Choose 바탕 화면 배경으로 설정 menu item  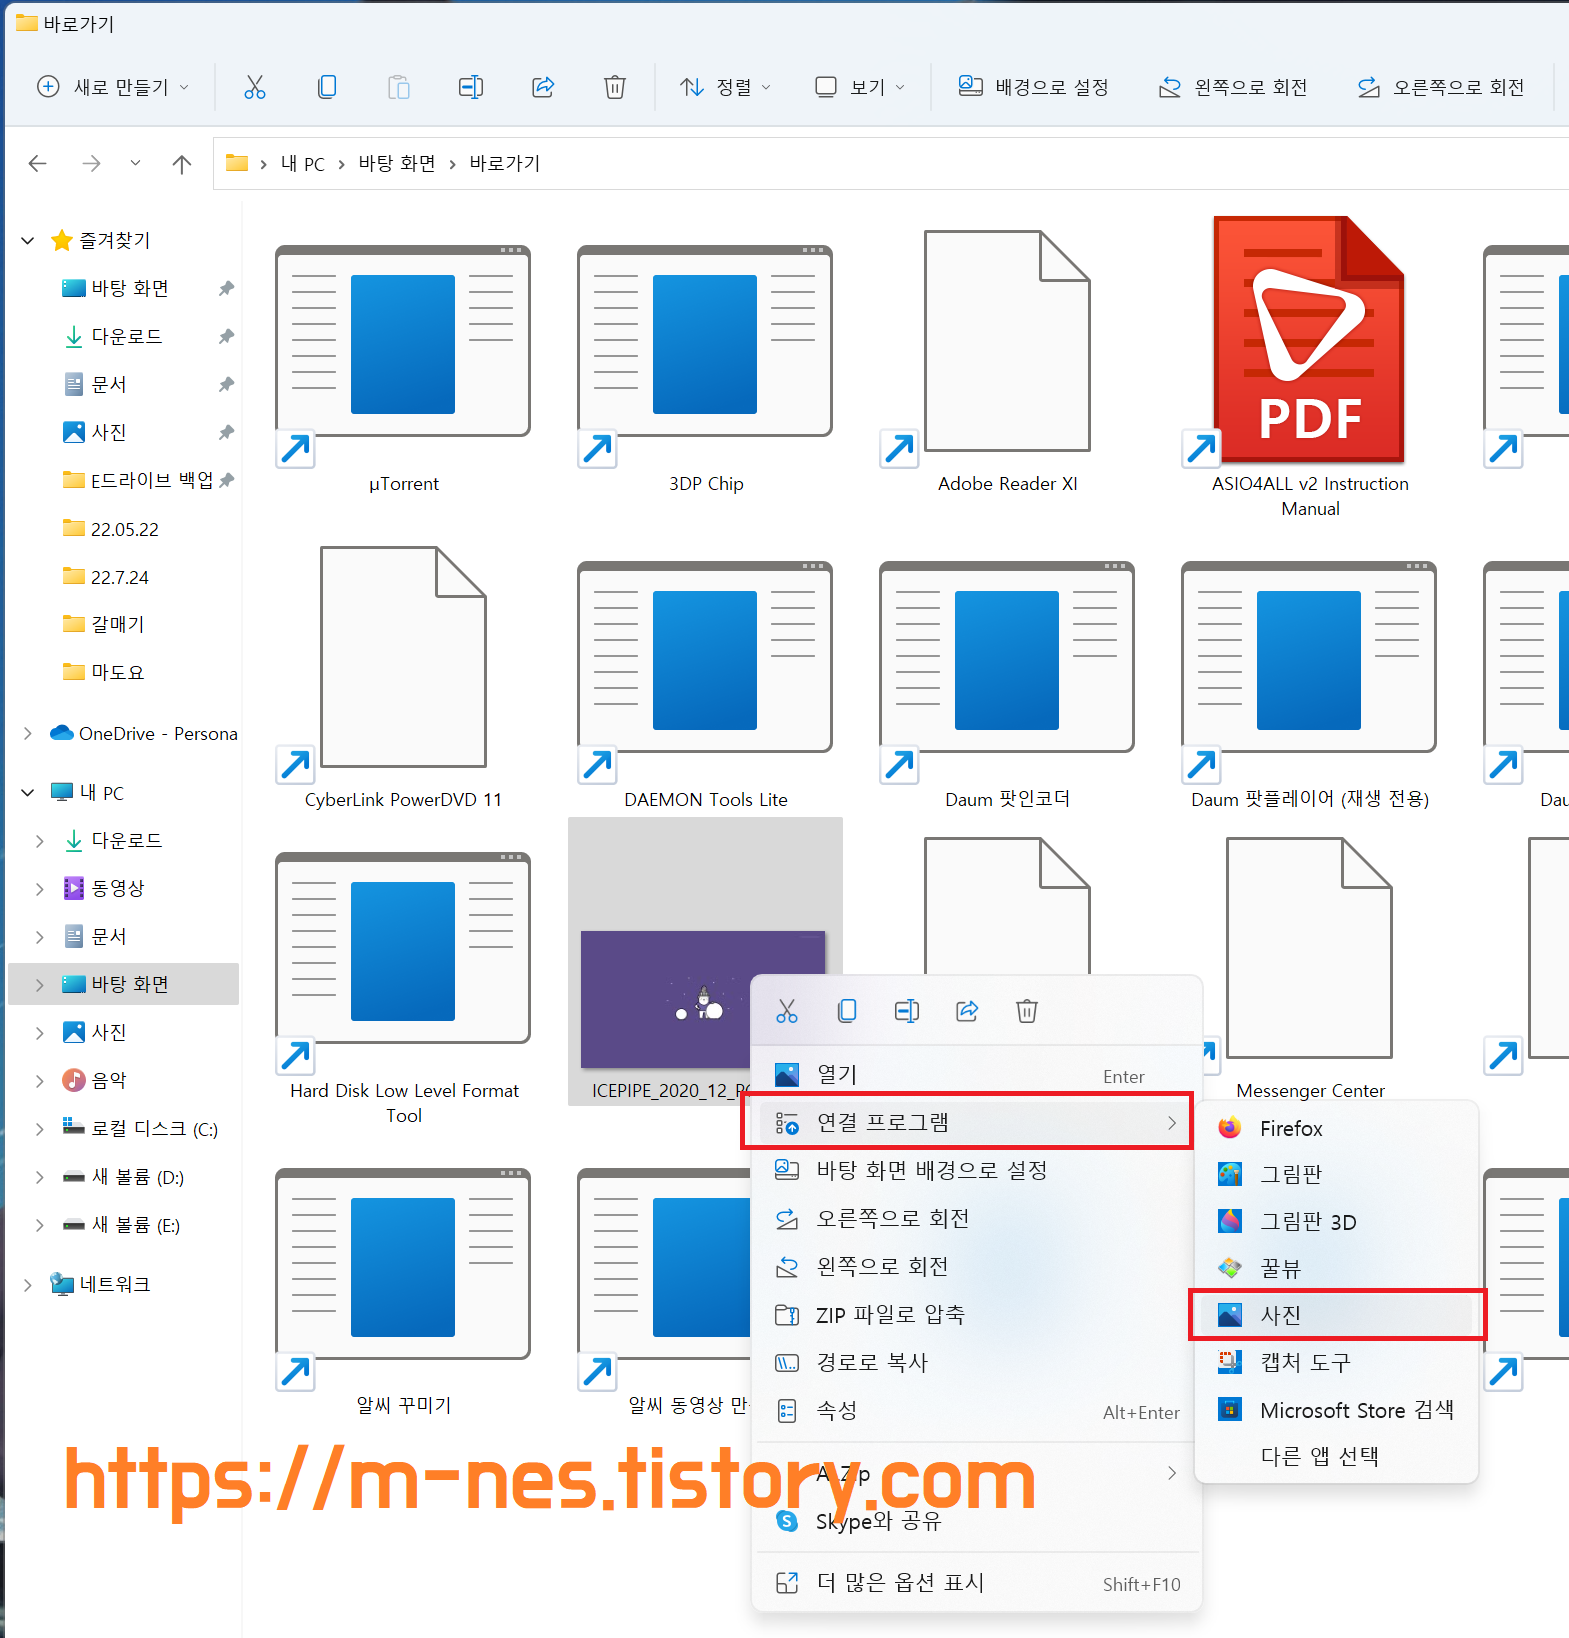click(x=976, y=1170)
